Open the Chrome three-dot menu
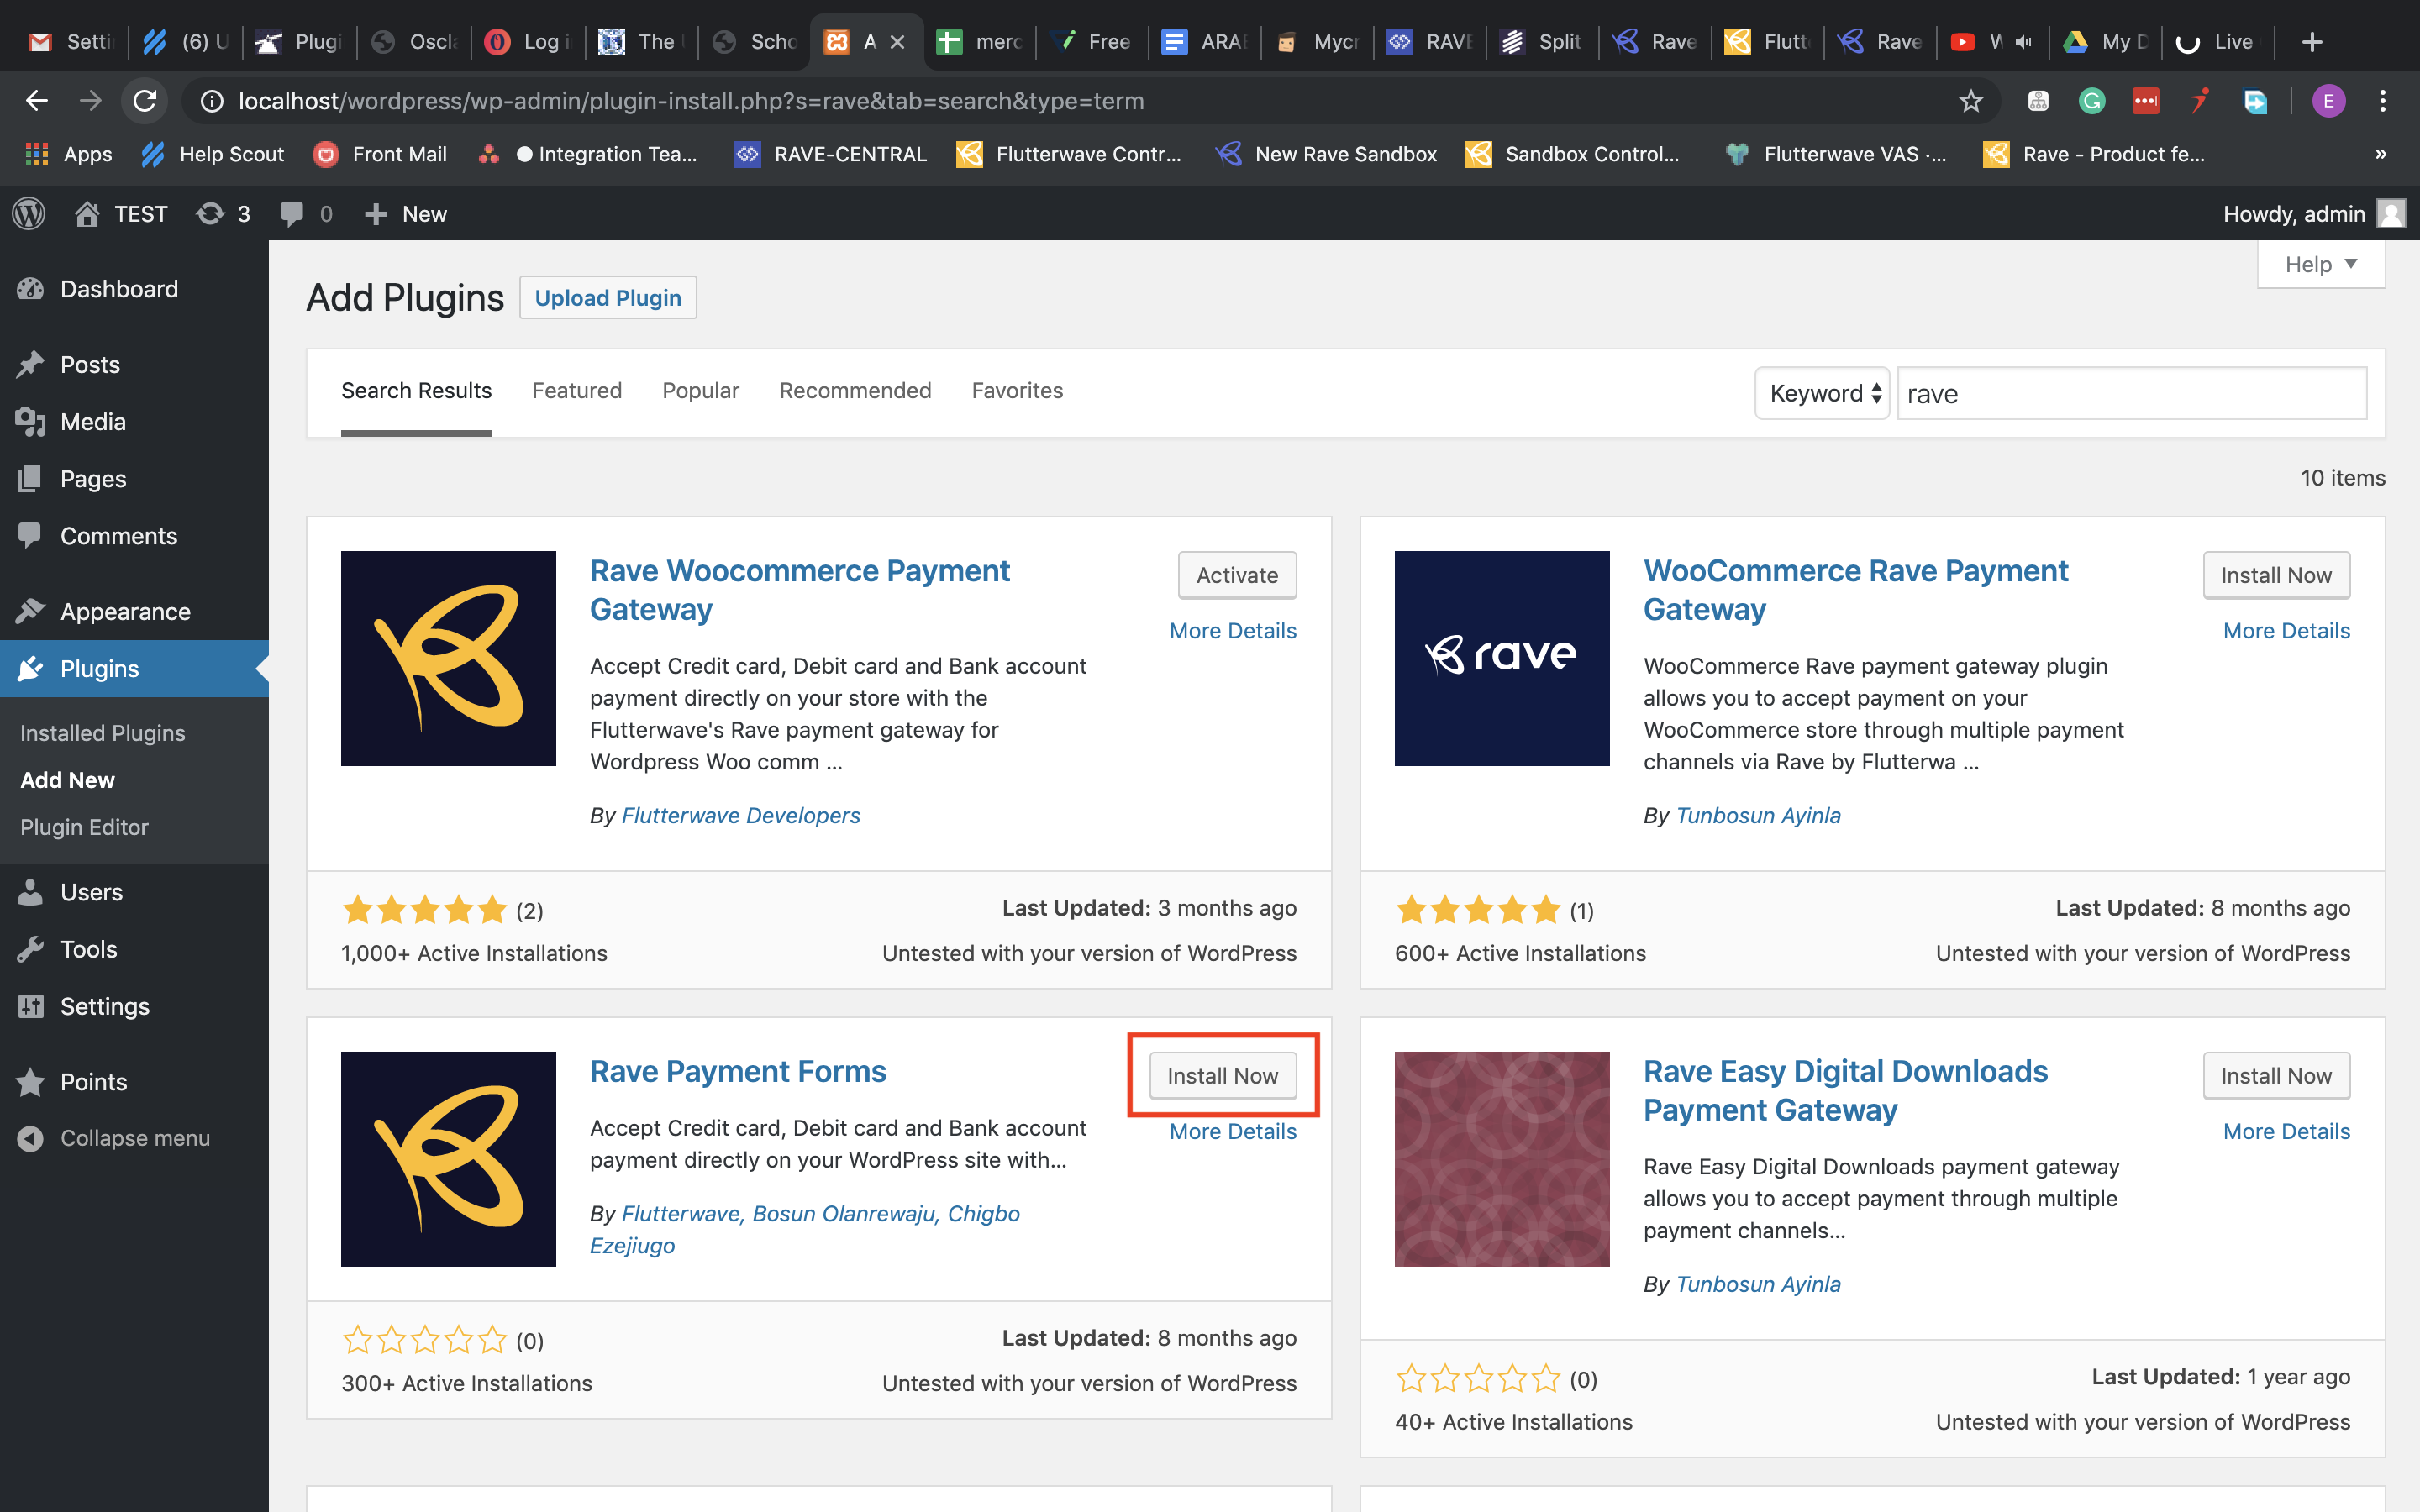Image resolution: width=2420 pixels, height=1512 pixels. pos(2383,101)
